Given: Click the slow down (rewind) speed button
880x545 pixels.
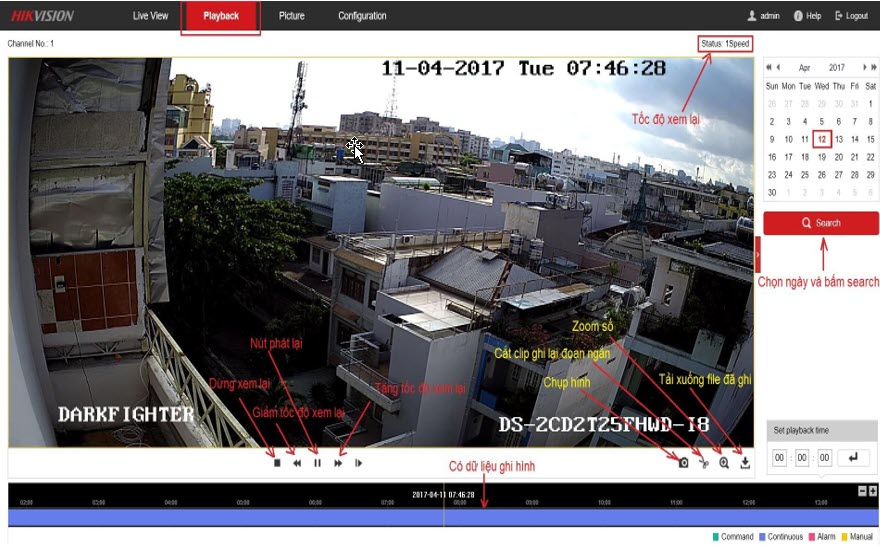Looking at the screenshot, I should tap(297, 463).
